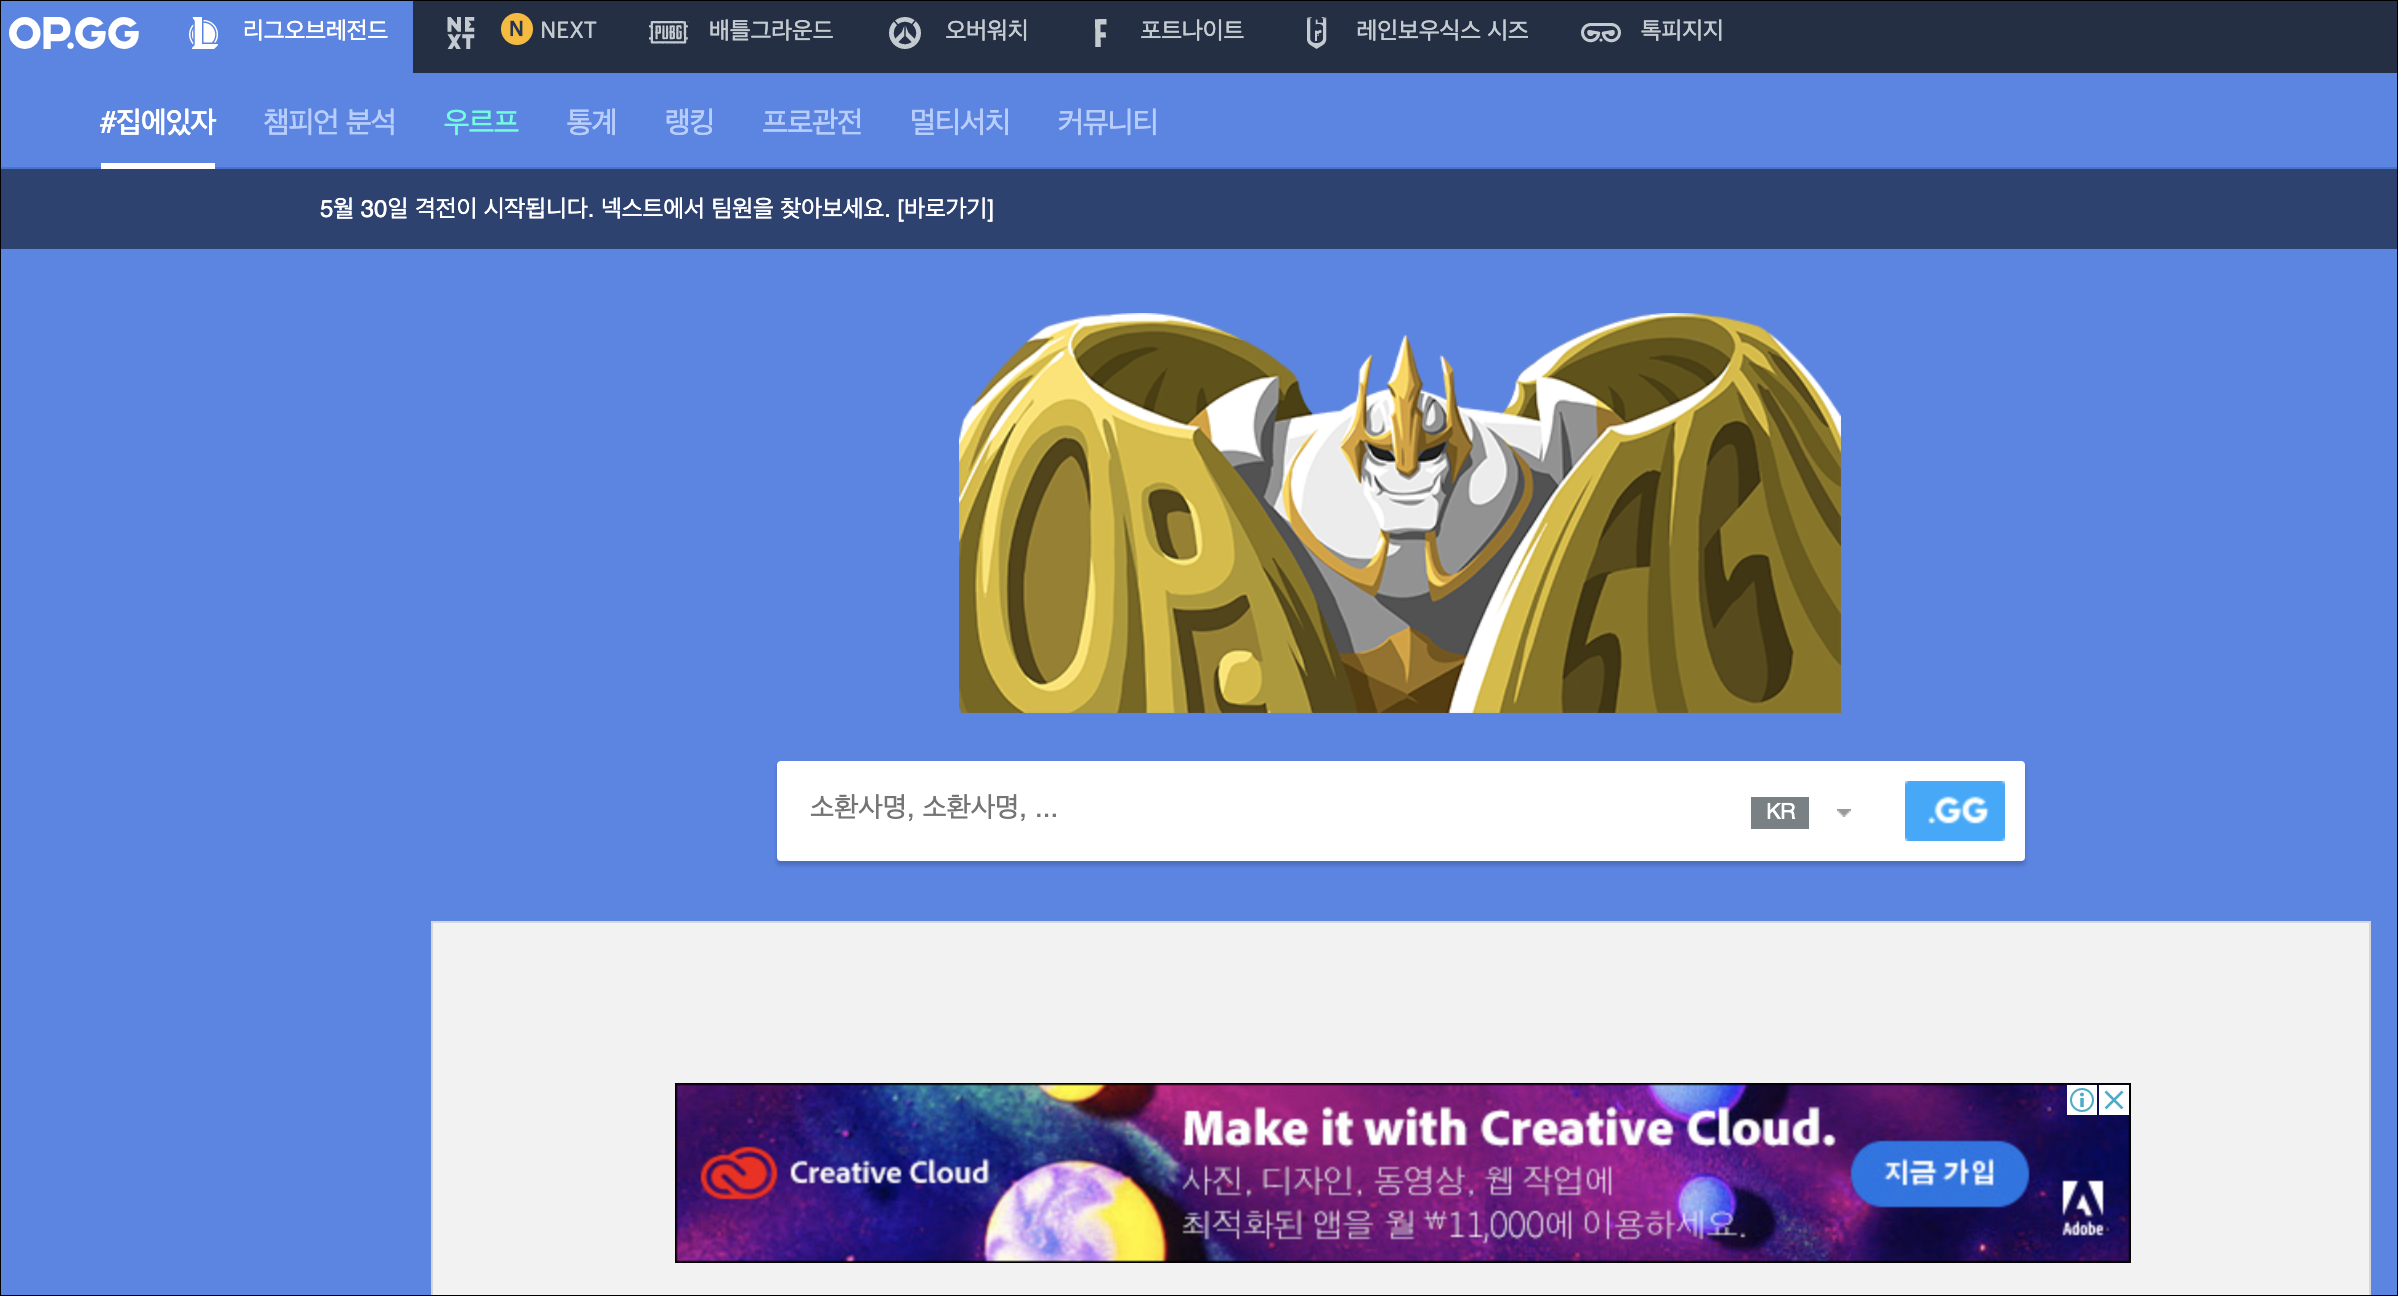2398x1296 pixels.
Task: Click the Talk.gg mask icon
Action: point(1600,33)
